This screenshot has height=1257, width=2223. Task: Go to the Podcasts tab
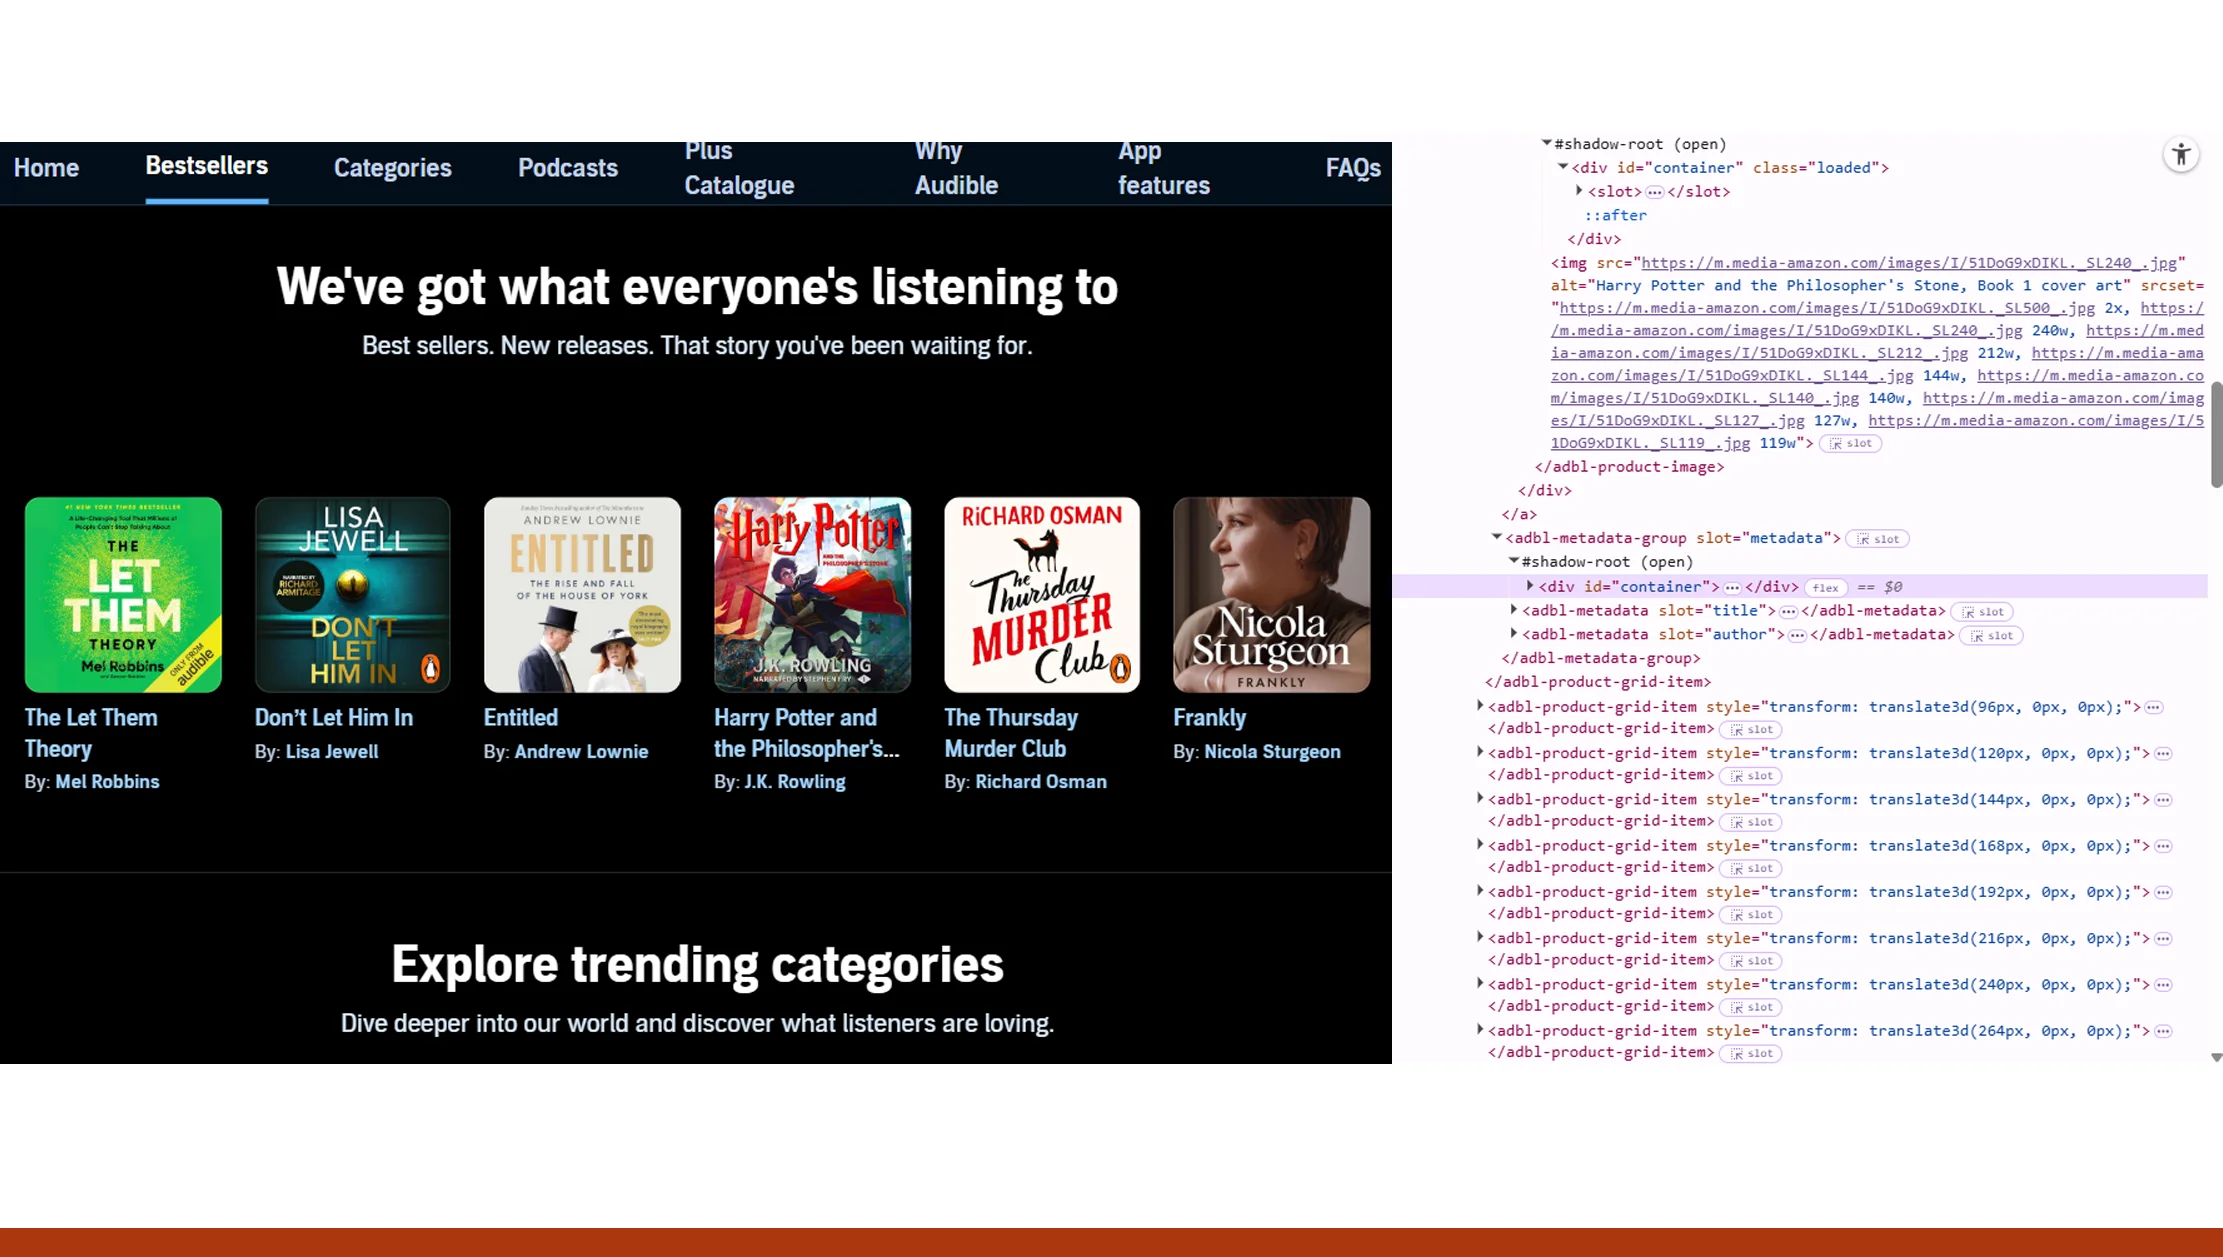click(x=567, y=168)
